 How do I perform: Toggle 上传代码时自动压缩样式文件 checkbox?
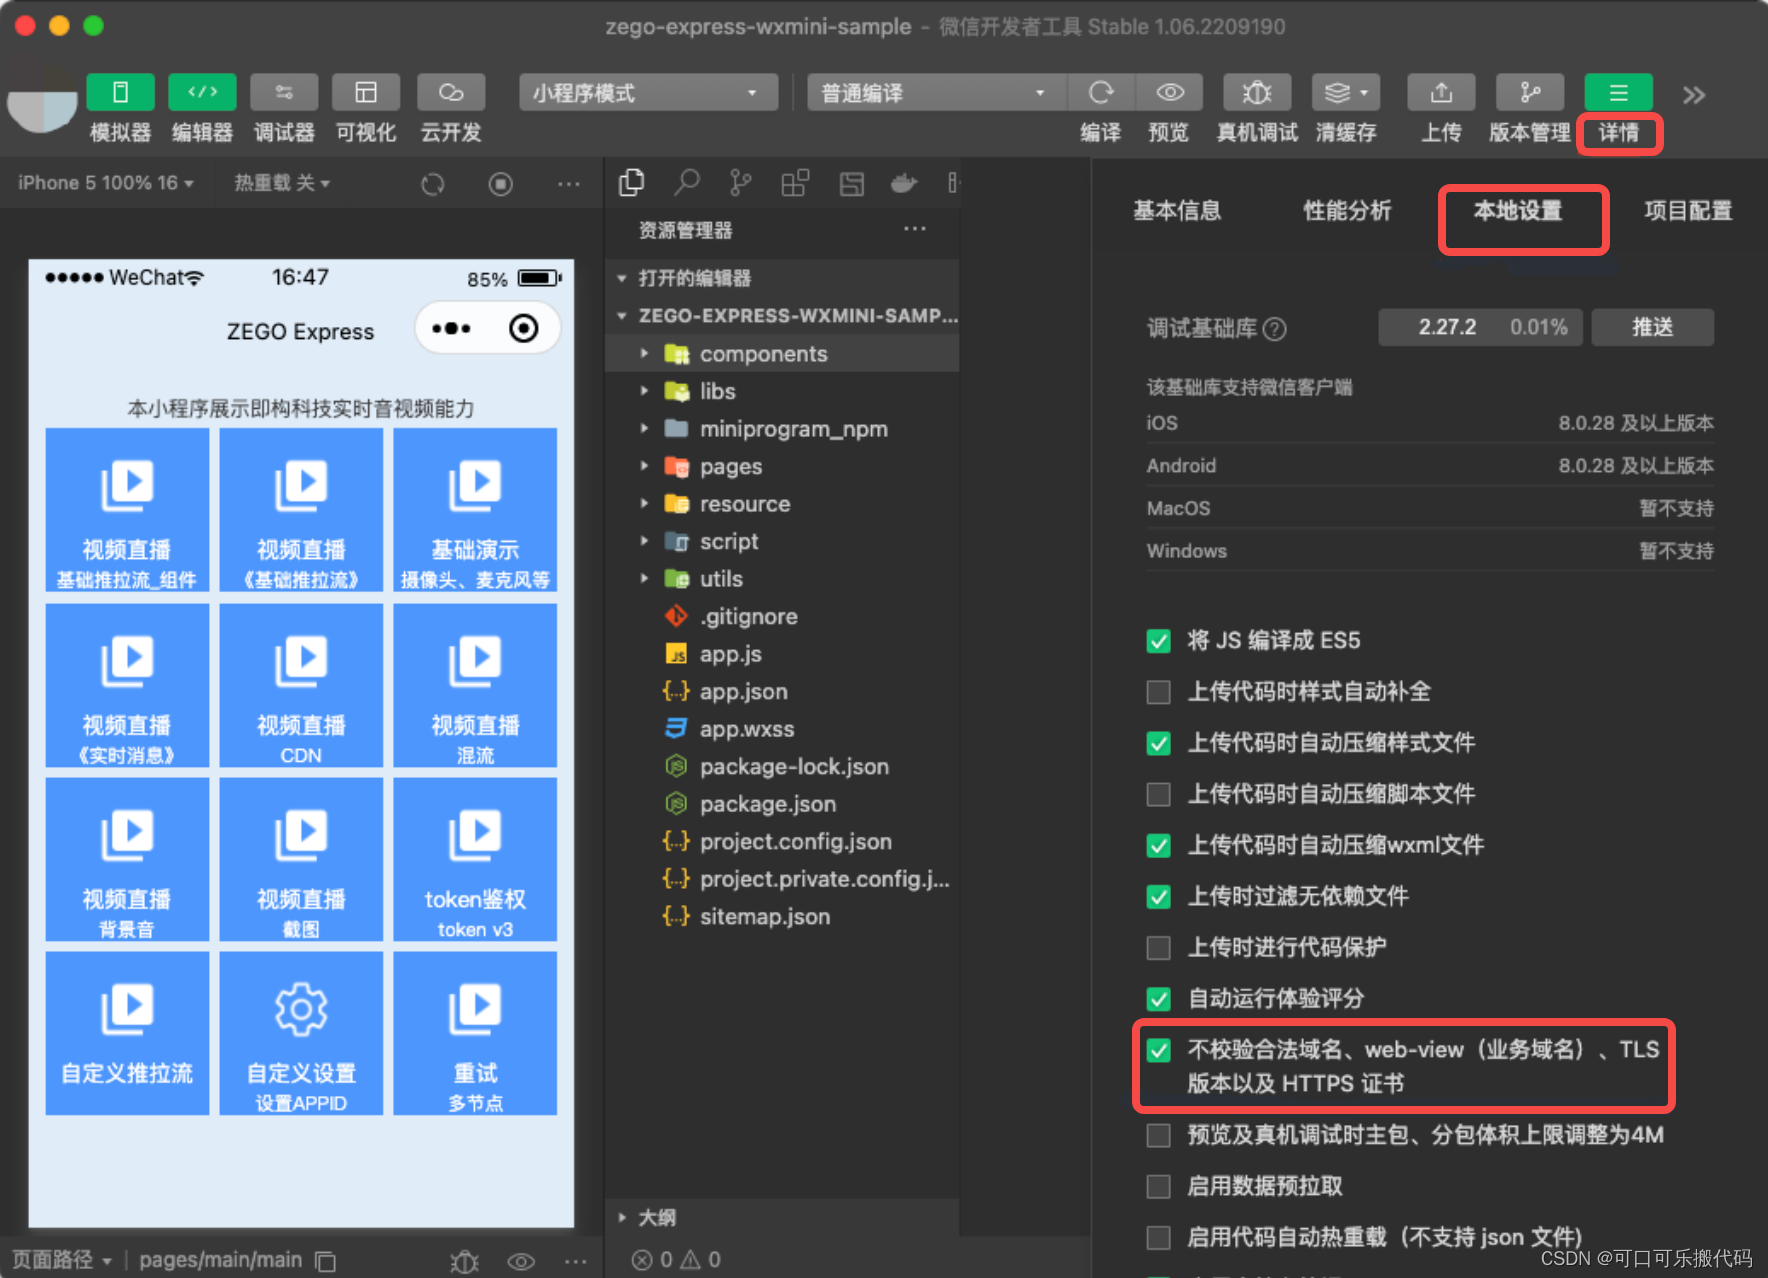(1159, 743)
